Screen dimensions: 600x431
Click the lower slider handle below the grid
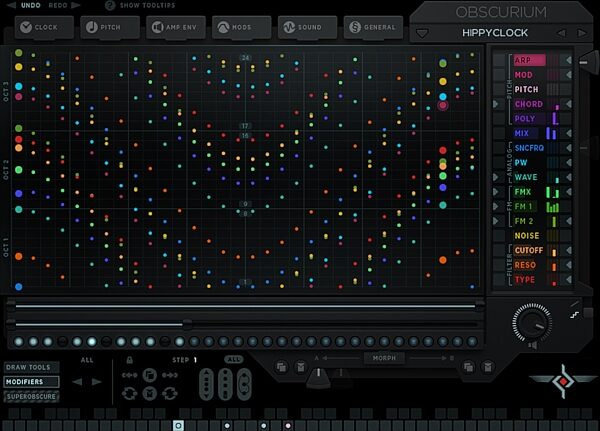tap(187, 325)
